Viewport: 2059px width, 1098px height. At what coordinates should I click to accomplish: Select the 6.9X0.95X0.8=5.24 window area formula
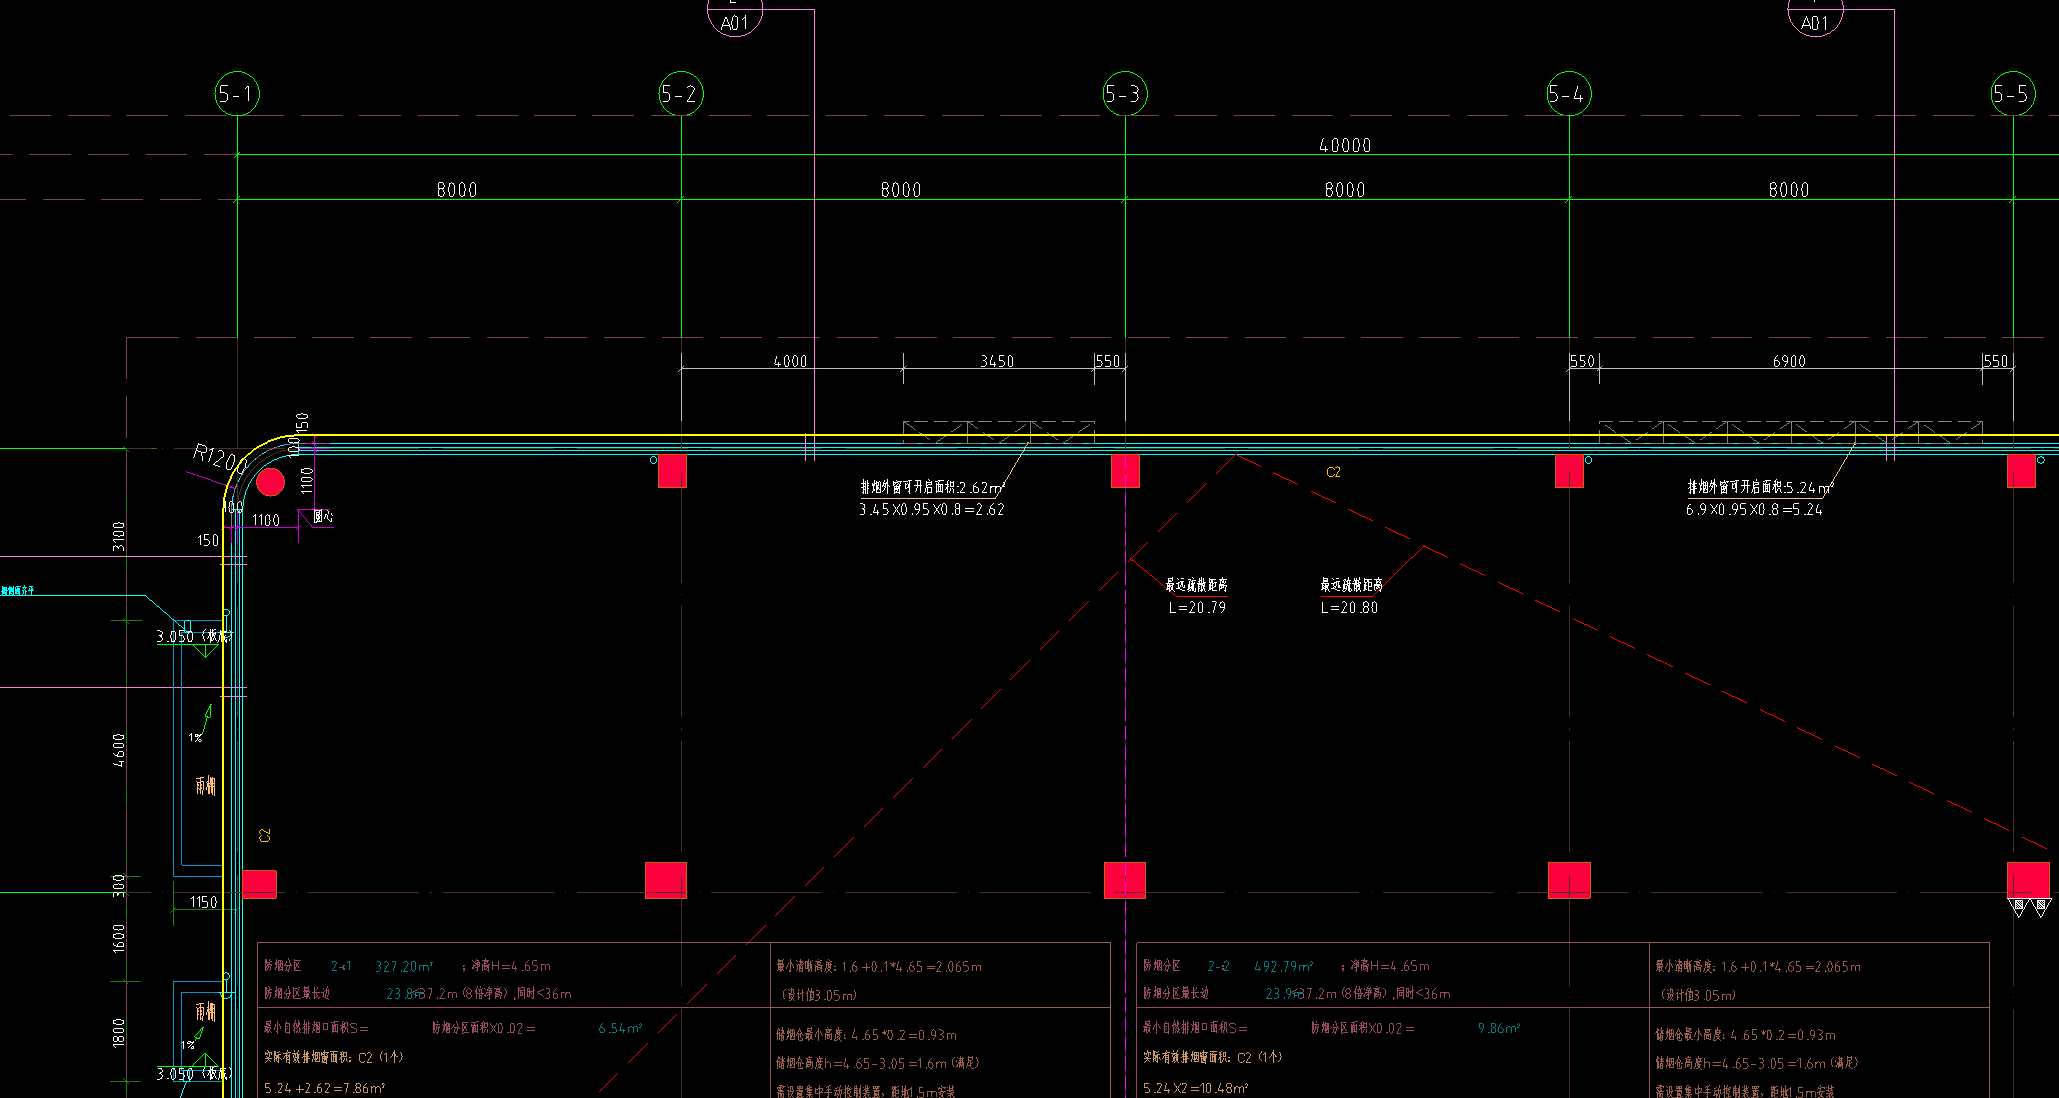coord(1754,510)
